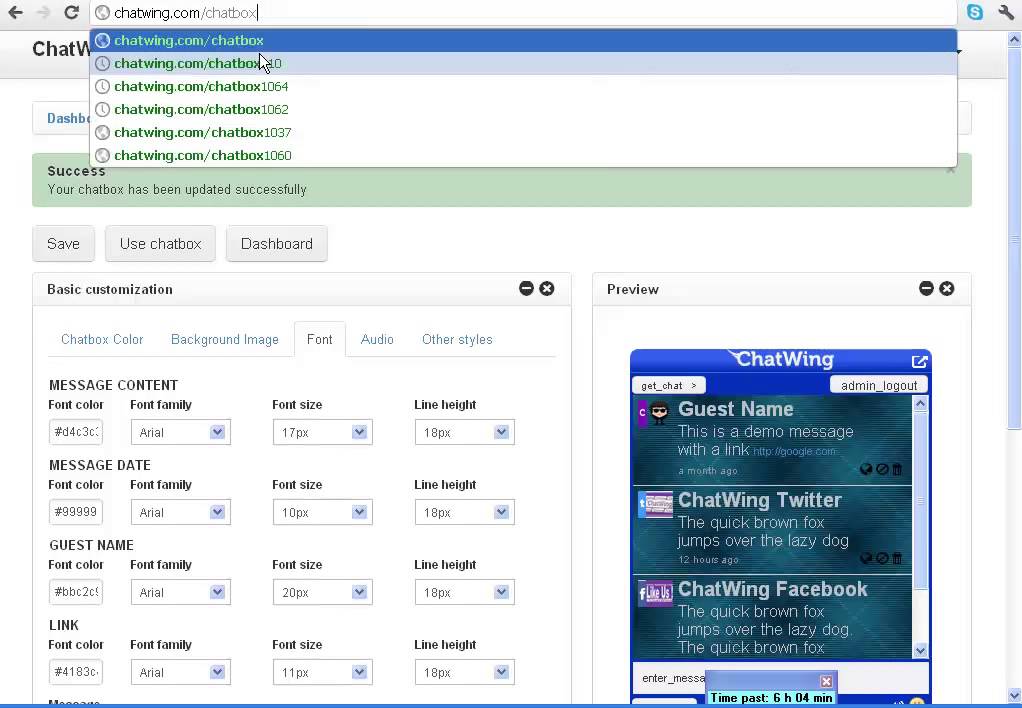
Task: Open Message Date font size dropdown
Action: 323,512
